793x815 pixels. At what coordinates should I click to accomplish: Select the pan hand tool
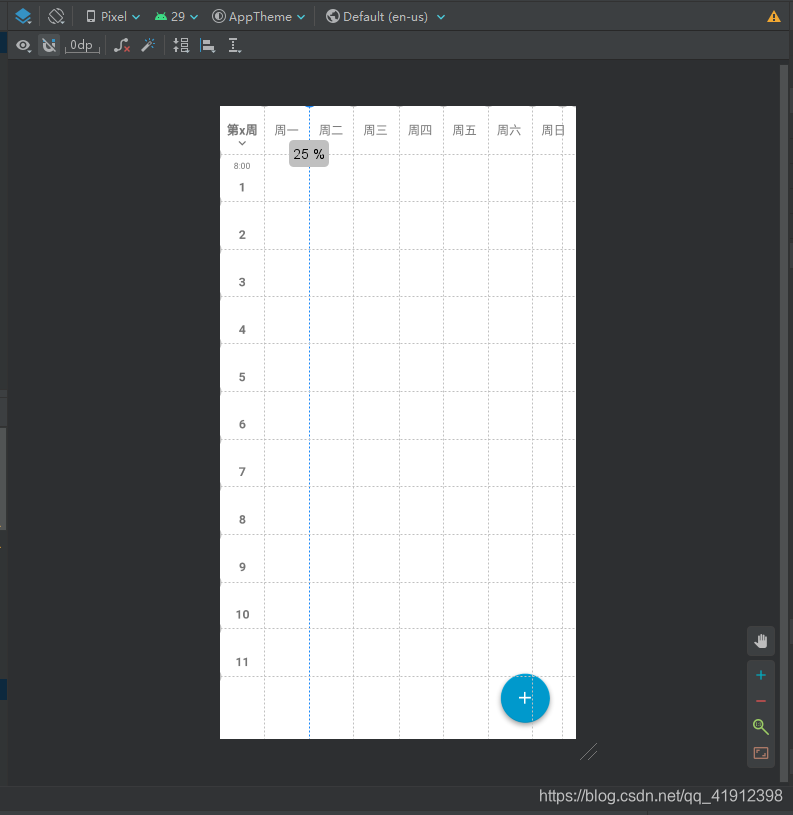(x=761, y=641)
